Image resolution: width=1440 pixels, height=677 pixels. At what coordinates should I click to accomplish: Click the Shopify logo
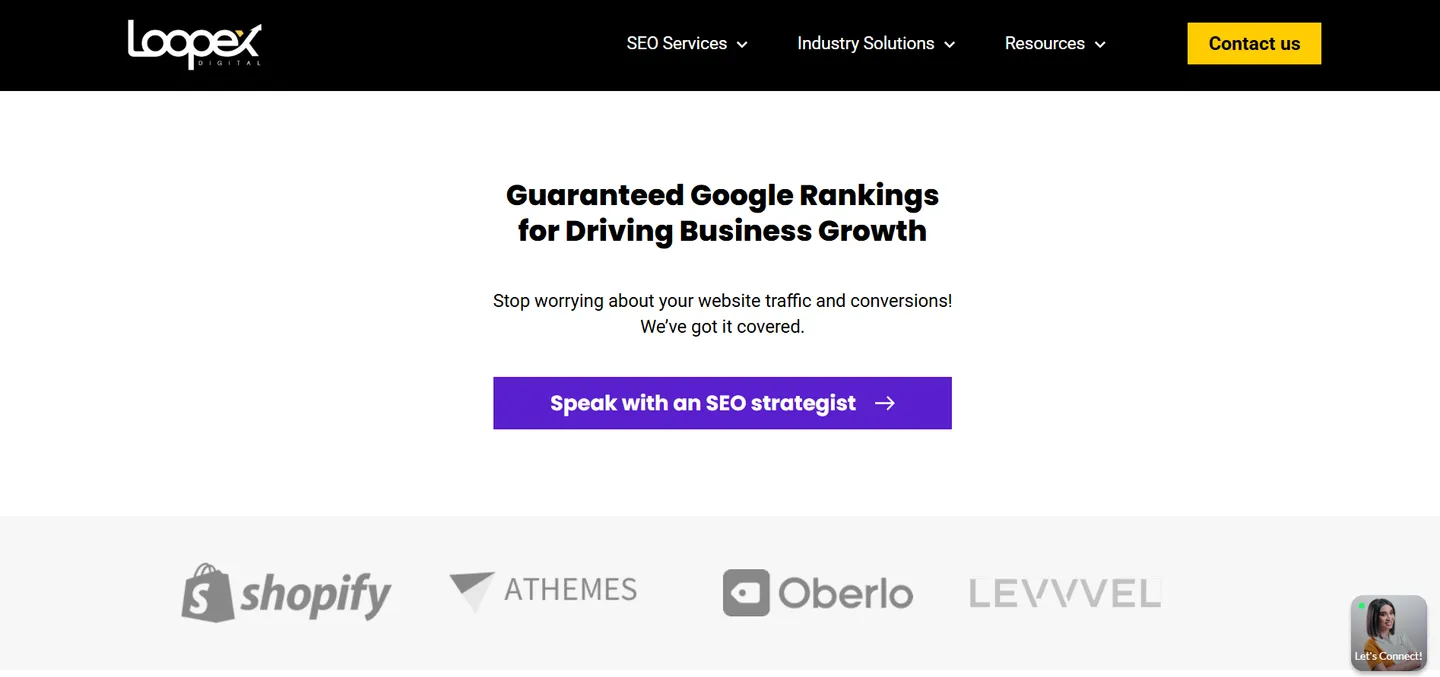click(286, 593)
